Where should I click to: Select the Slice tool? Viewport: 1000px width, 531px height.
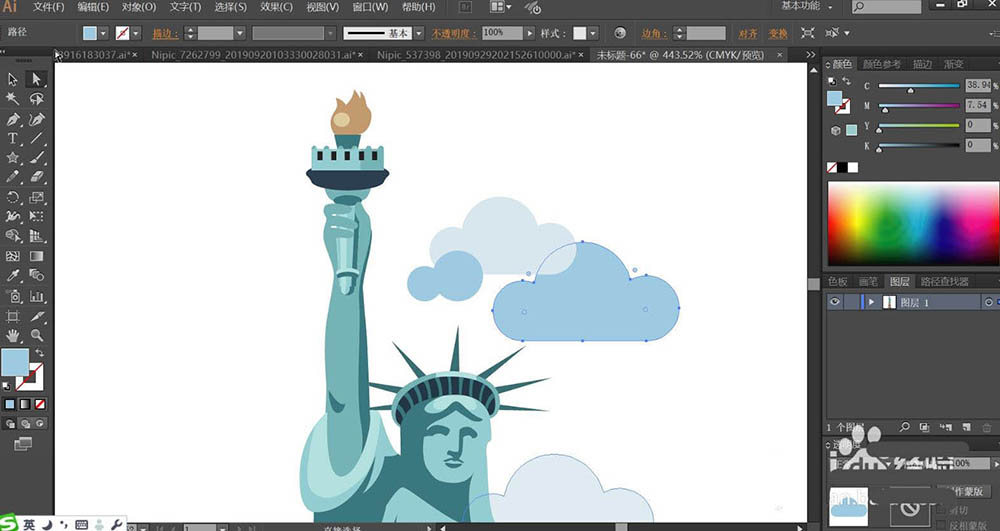(x=36, y=316)
